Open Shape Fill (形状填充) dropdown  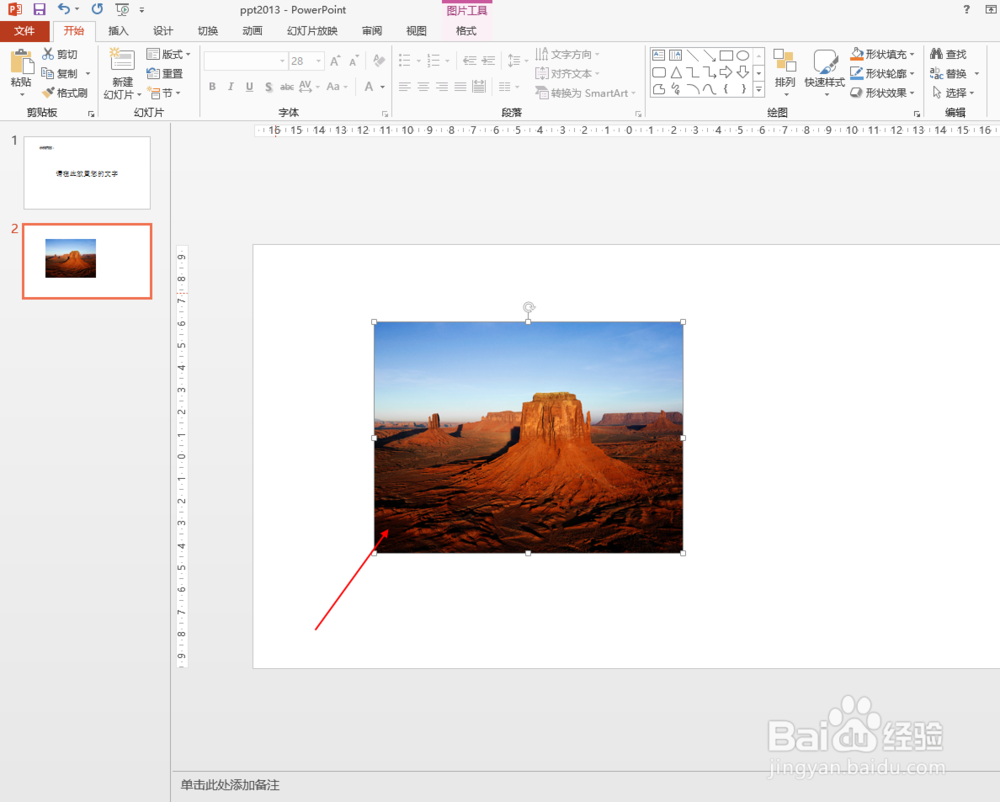click(883, 54)
